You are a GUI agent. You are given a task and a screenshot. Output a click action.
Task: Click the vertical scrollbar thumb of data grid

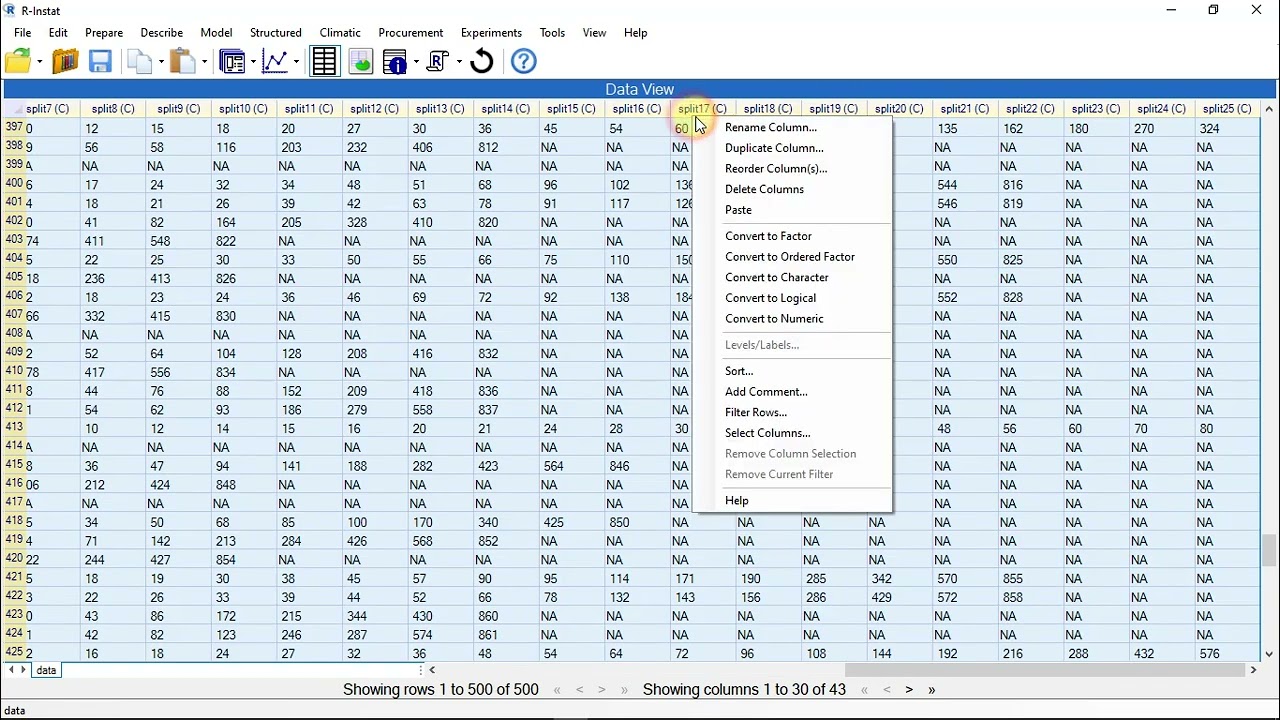coord(1269,550)
